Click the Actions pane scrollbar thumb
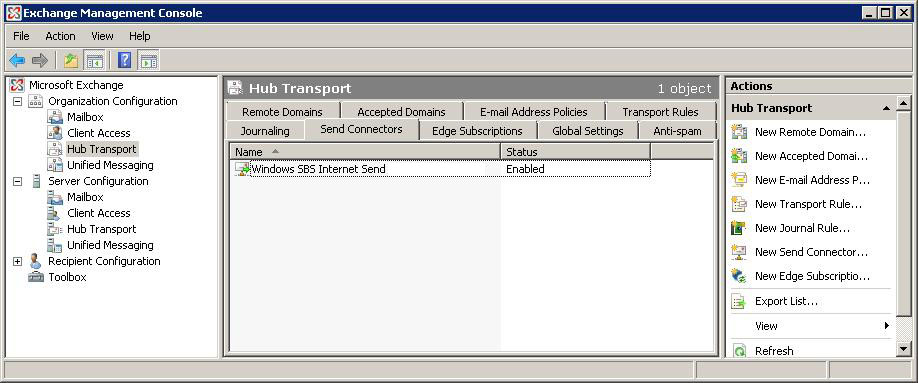The height and width of the screenshot is (383, 918). click(x=904, y=213)
